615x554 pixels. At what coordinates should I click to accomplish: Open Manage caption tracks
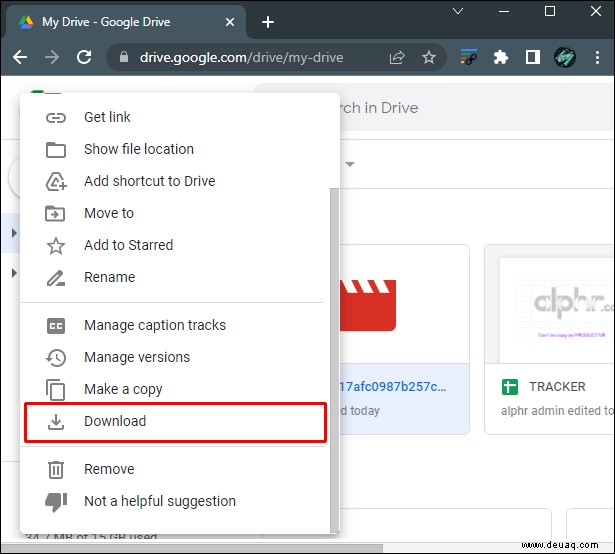175,325
